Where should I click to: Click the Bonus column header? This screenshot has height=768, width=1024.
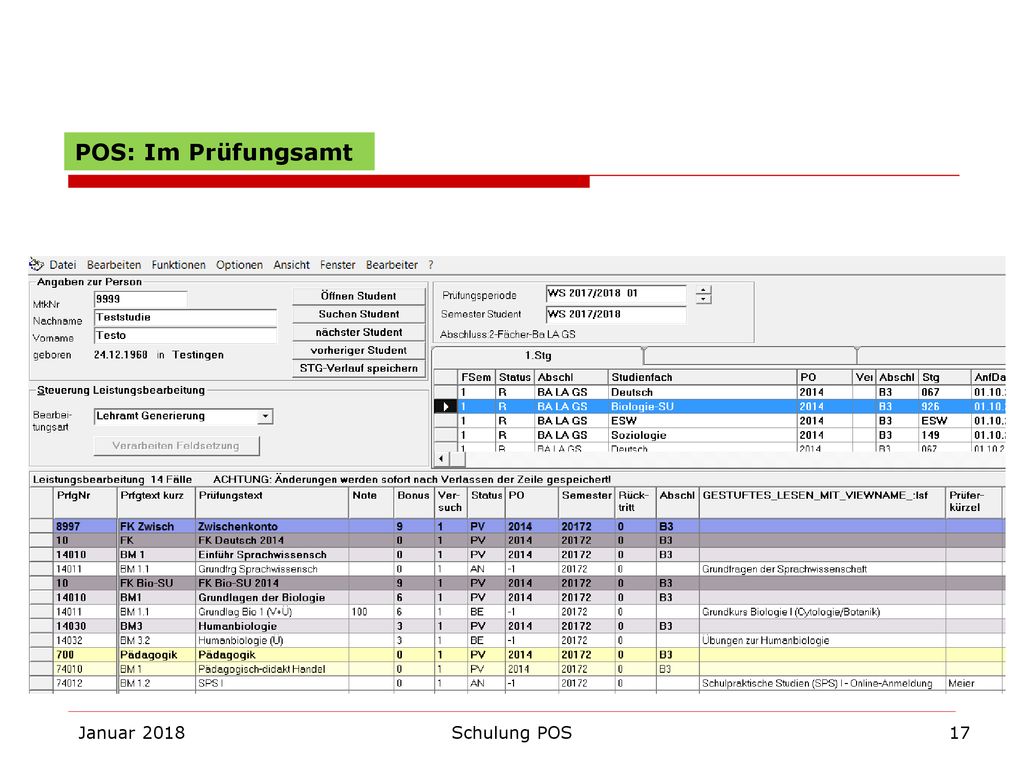coord(413,502)
